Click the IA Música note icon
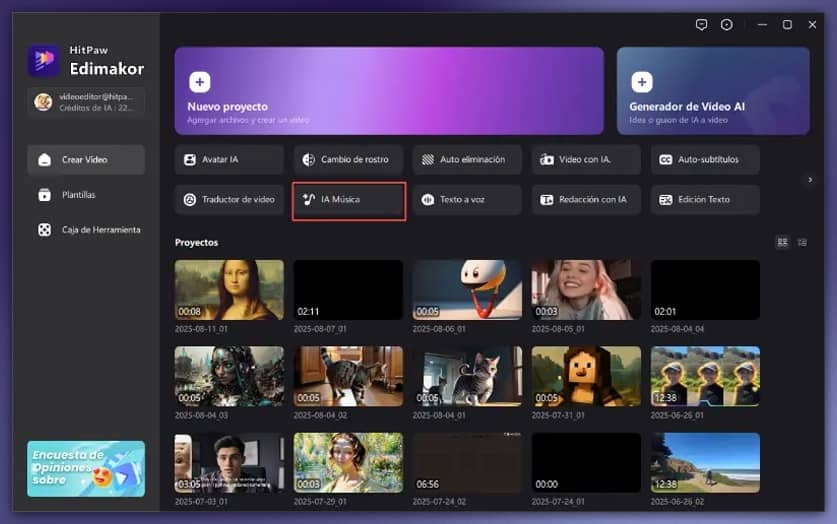Image resolution: width=837 pixels, height=524 pixels. pyautogui.click(x=309, y=200)
